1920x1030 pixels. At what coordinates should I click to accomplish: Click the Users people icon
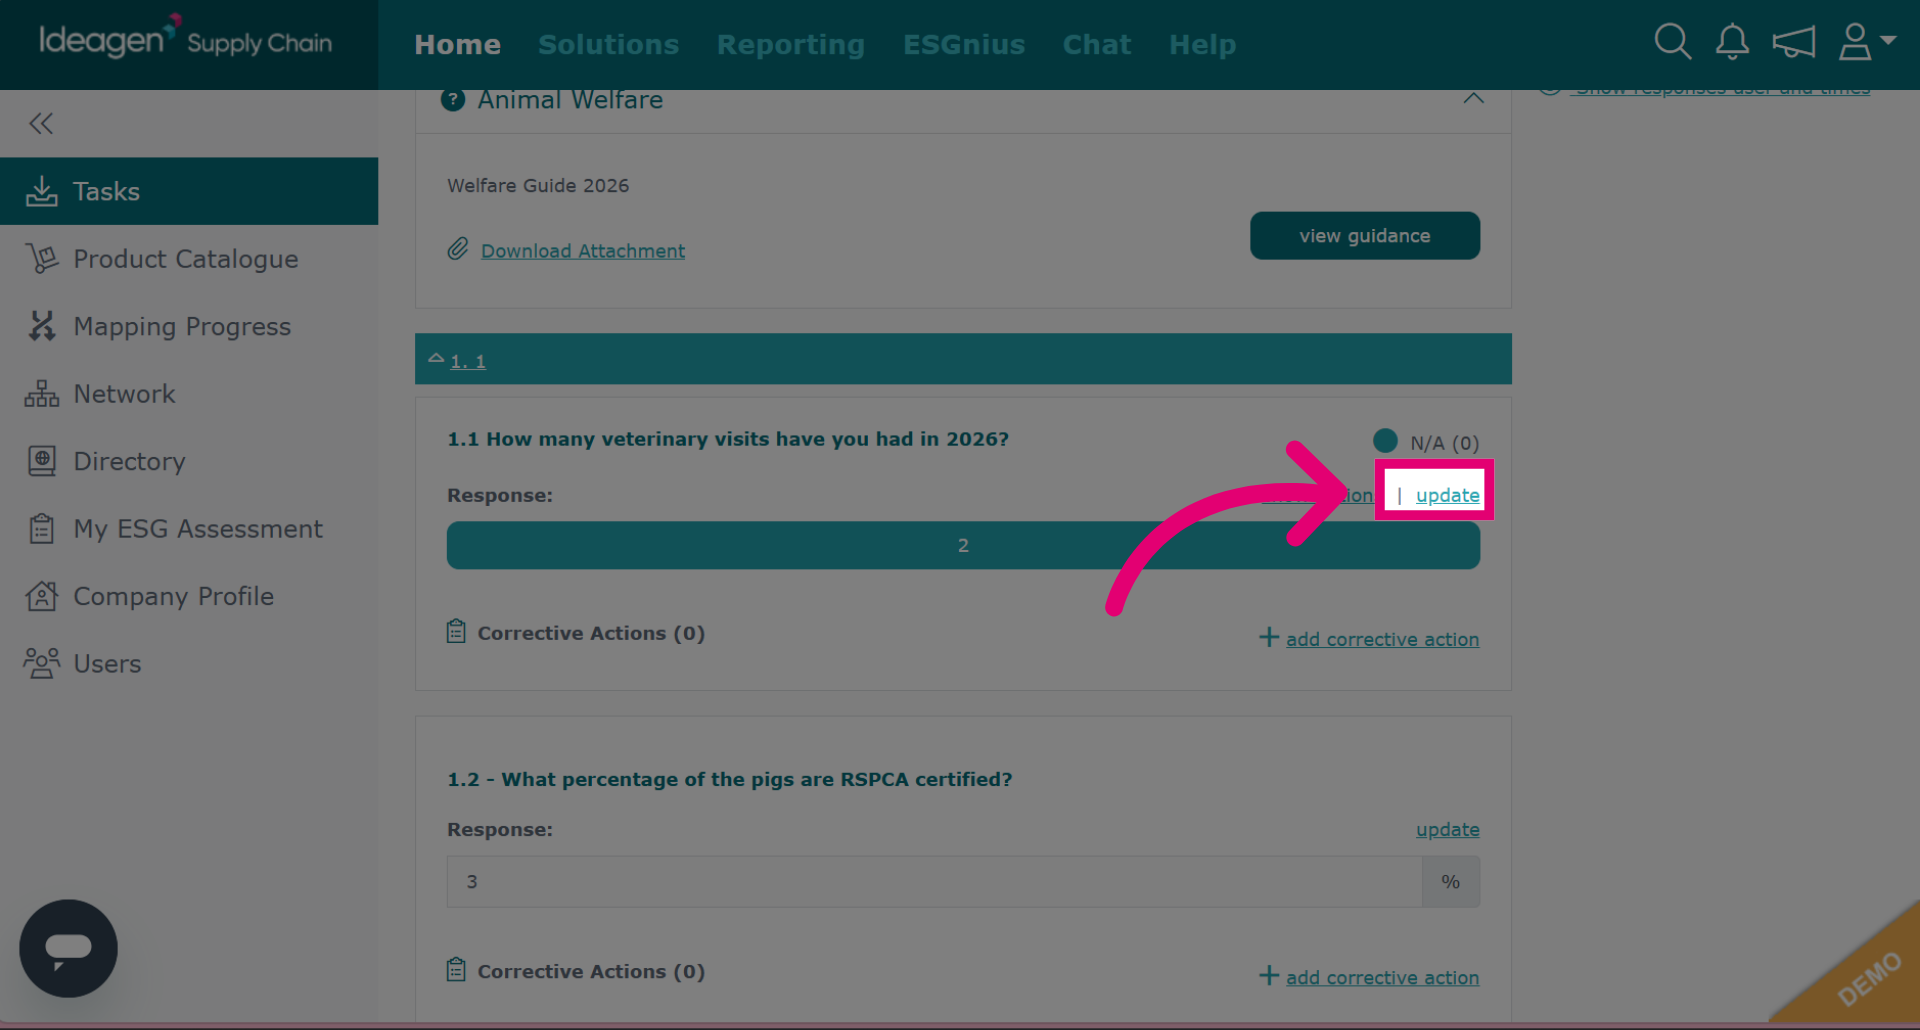point(41,663)
